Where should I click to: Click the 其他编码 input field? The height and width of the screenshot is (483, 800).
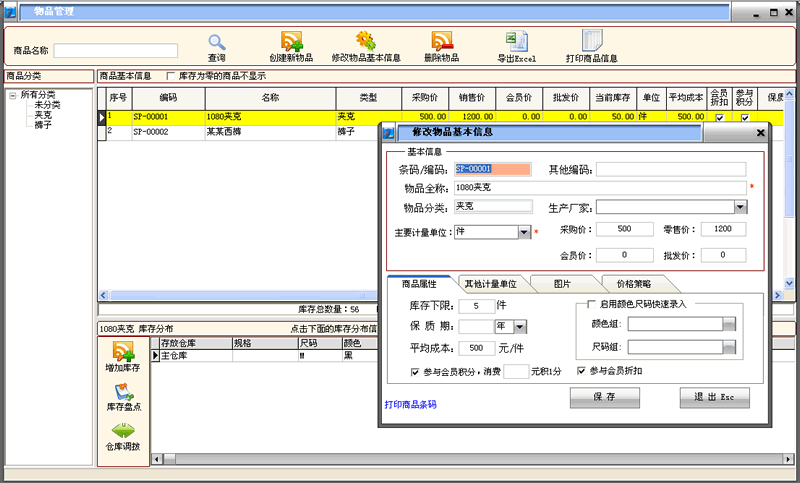(671, 169)
